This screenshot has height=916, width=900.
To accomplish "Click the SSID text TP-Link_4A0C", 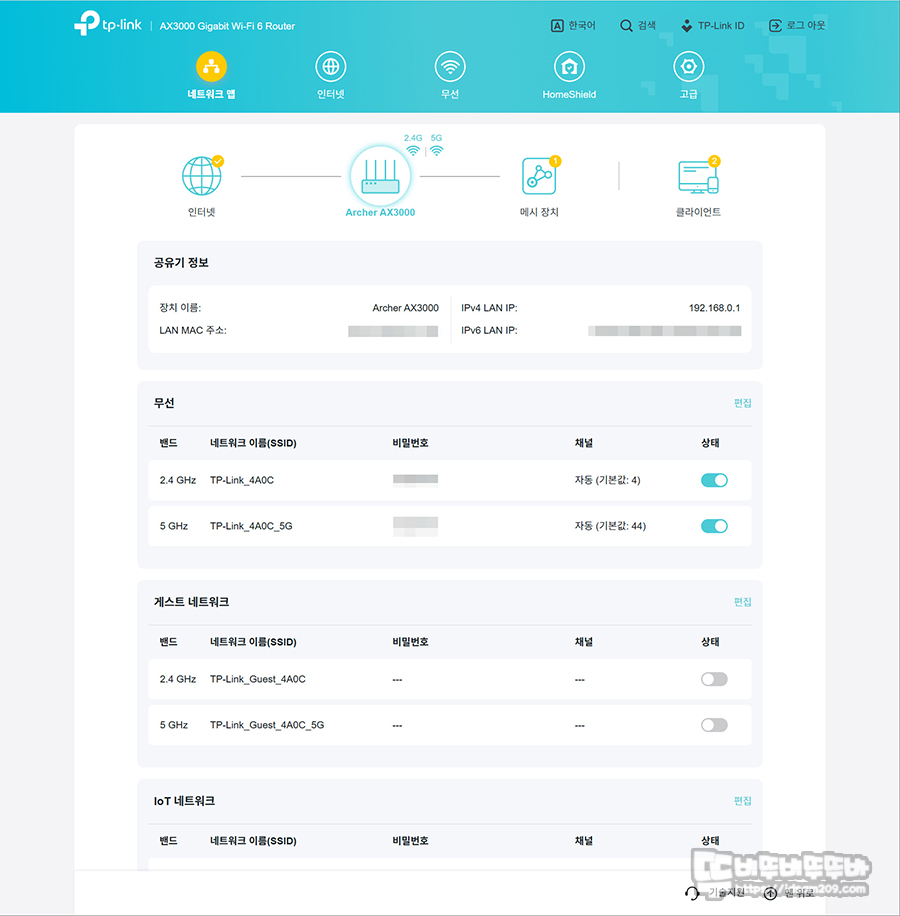I will click(x=242, y=480).
